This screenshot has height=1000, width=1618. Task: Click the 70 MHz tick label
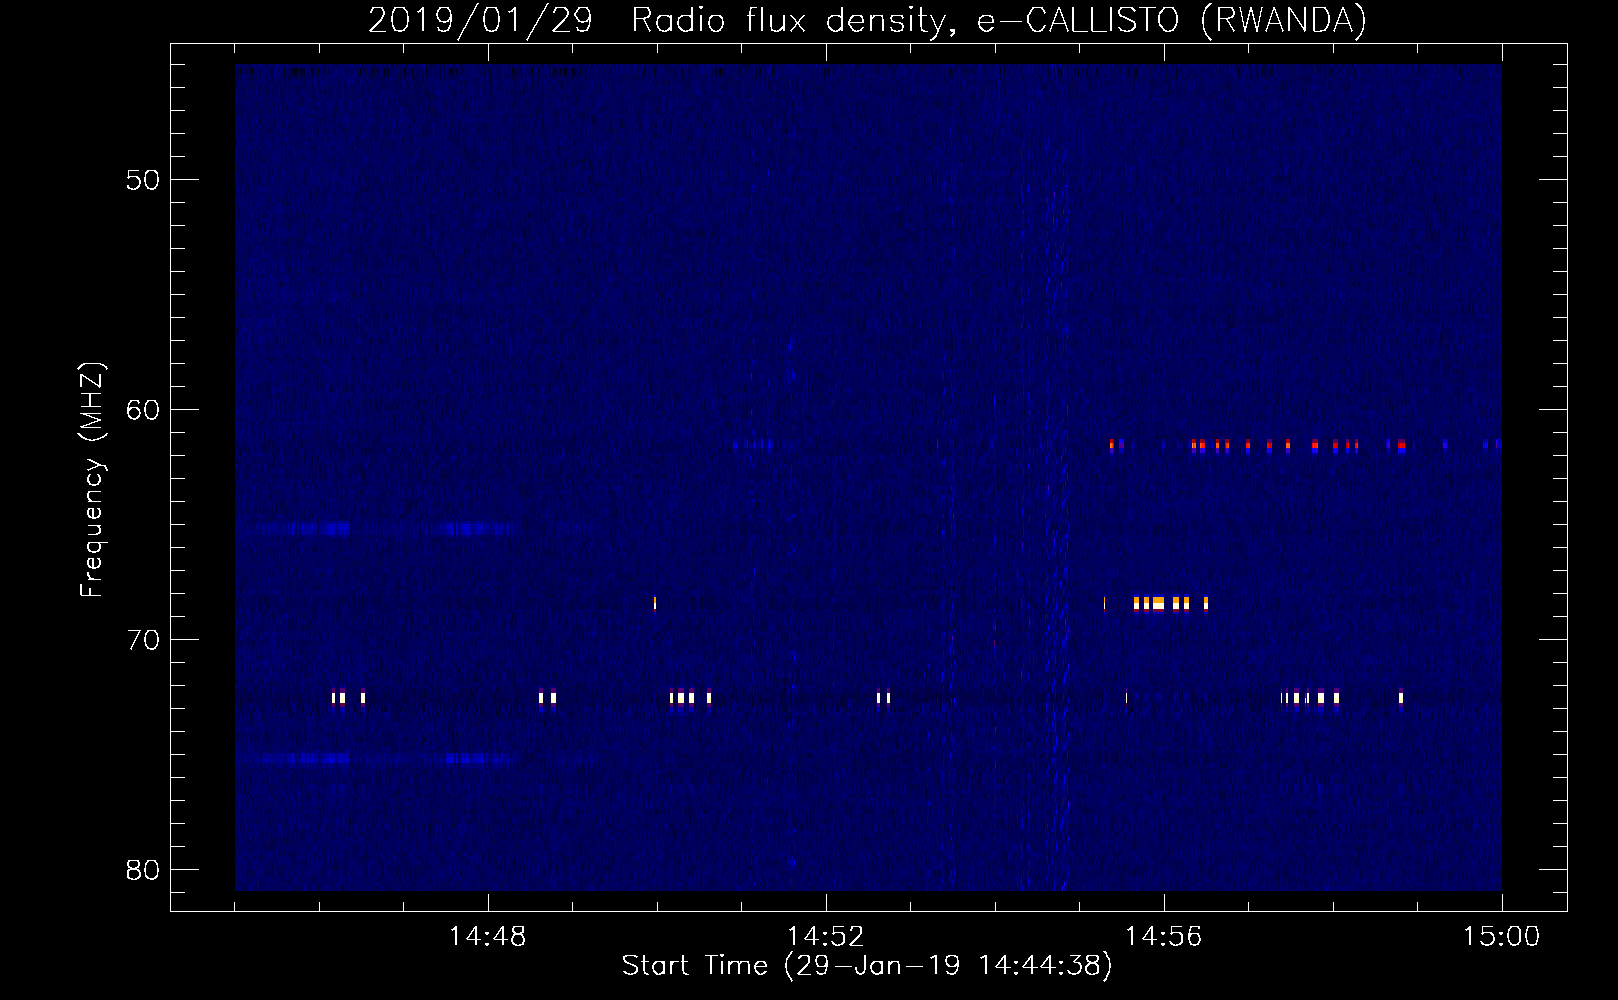tap(143, 640)
